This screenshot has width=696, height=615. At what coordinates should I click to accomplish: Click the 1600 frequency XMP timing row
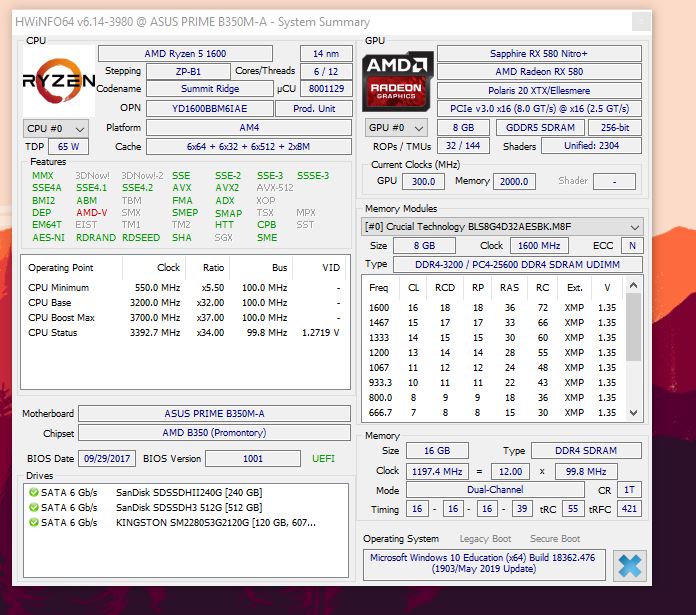[493, 308]
